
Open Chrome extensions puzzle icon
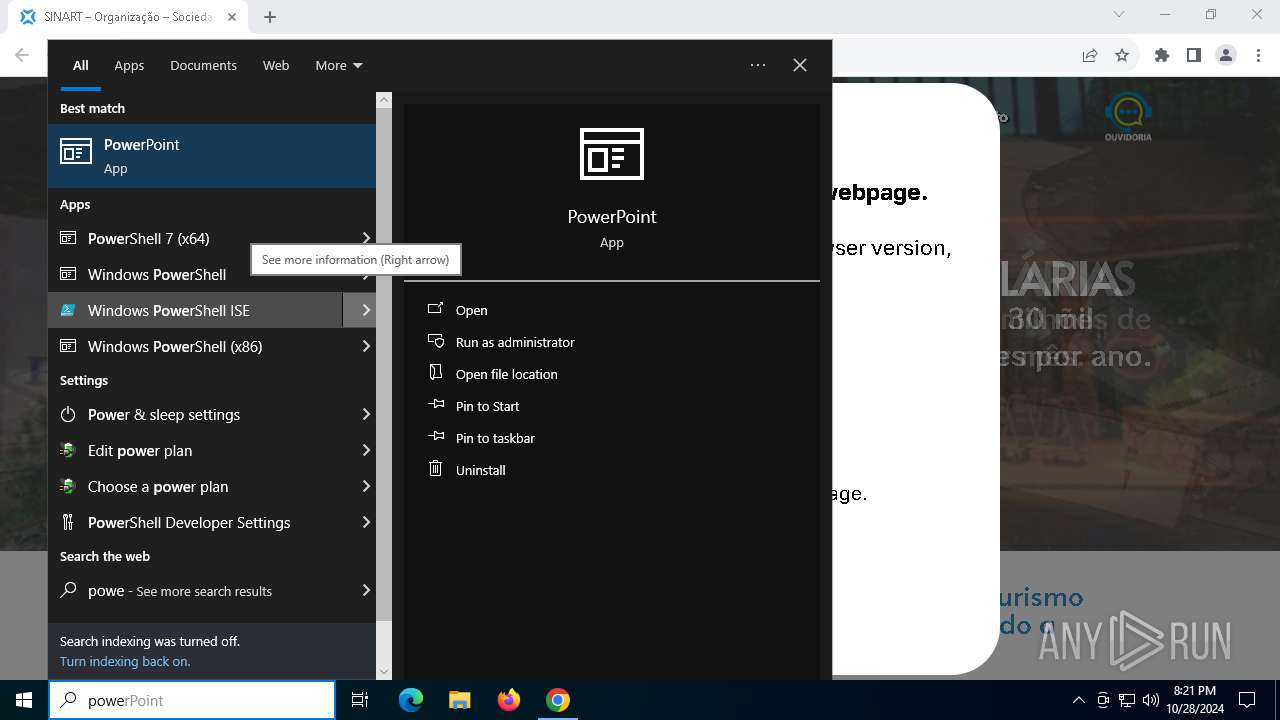1162,55
